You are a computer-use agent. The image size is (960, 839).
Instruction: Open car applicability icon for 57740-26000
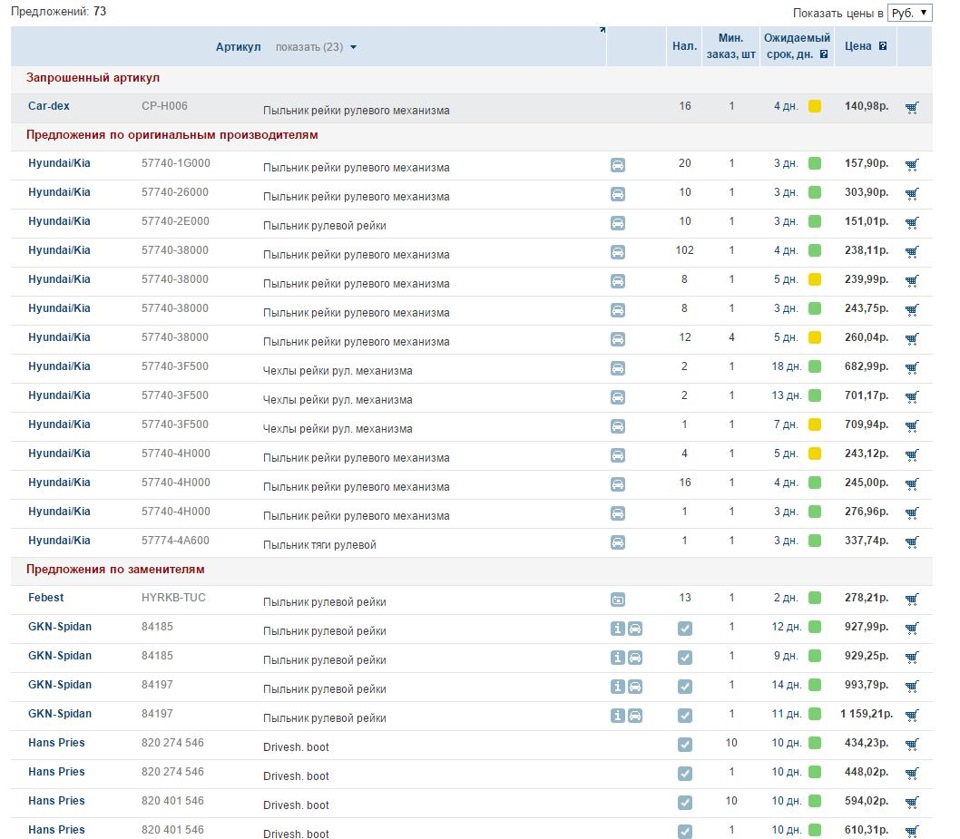[618, 194]
